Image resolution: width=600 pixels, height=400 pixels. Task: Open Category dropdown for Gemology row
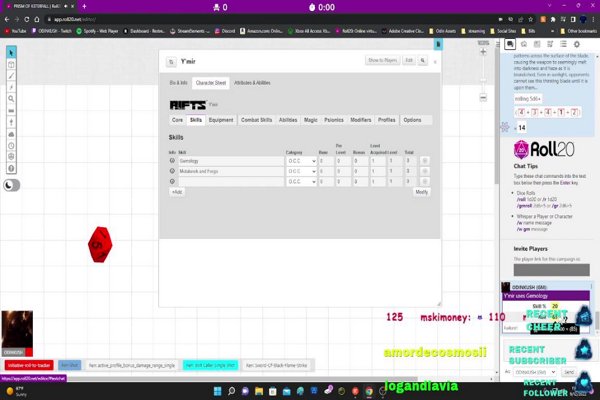pyautogui.click(x=302, y=161)
